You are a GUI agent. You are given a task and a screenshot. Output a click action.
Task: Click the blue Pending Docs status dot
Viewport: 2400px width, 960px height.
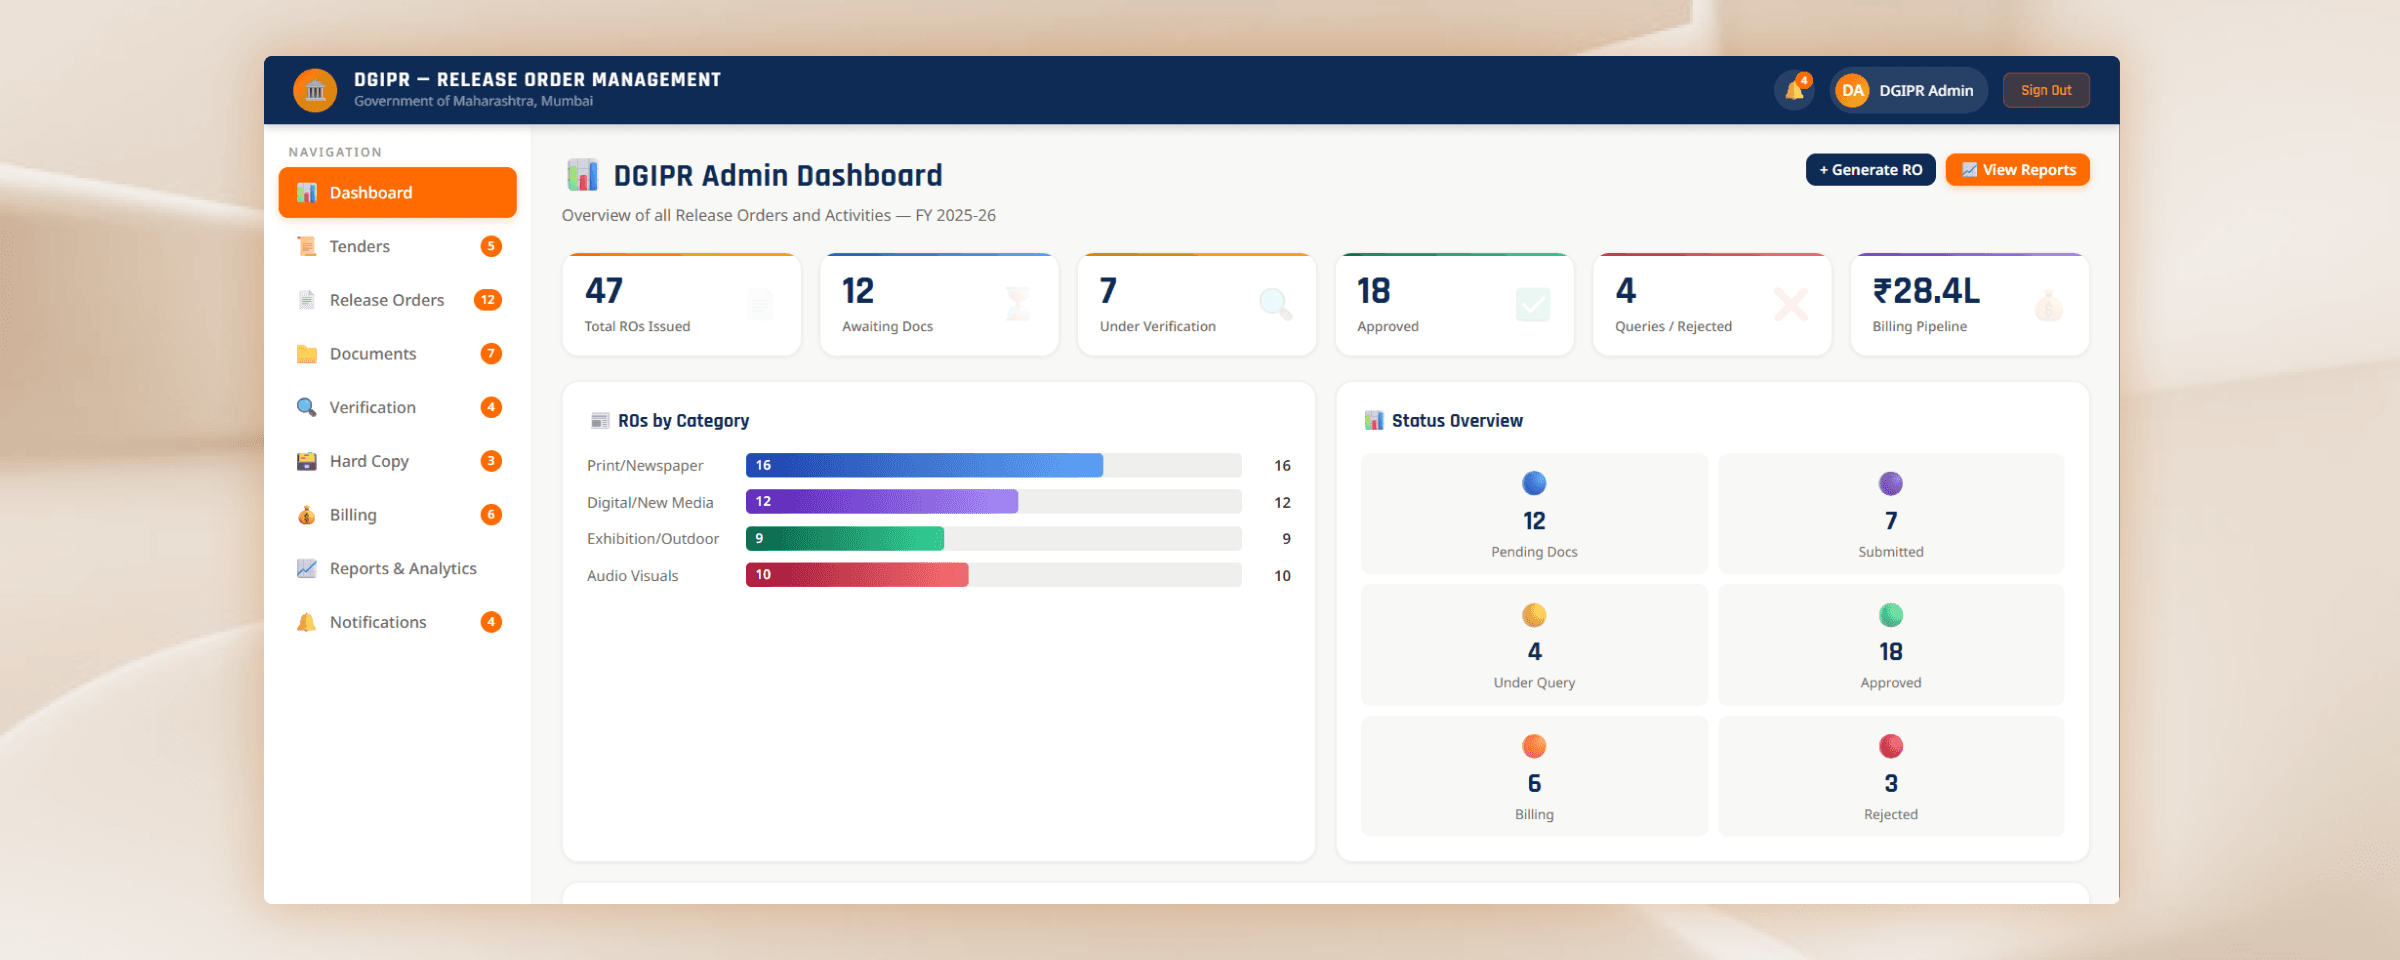point(1534,484)
